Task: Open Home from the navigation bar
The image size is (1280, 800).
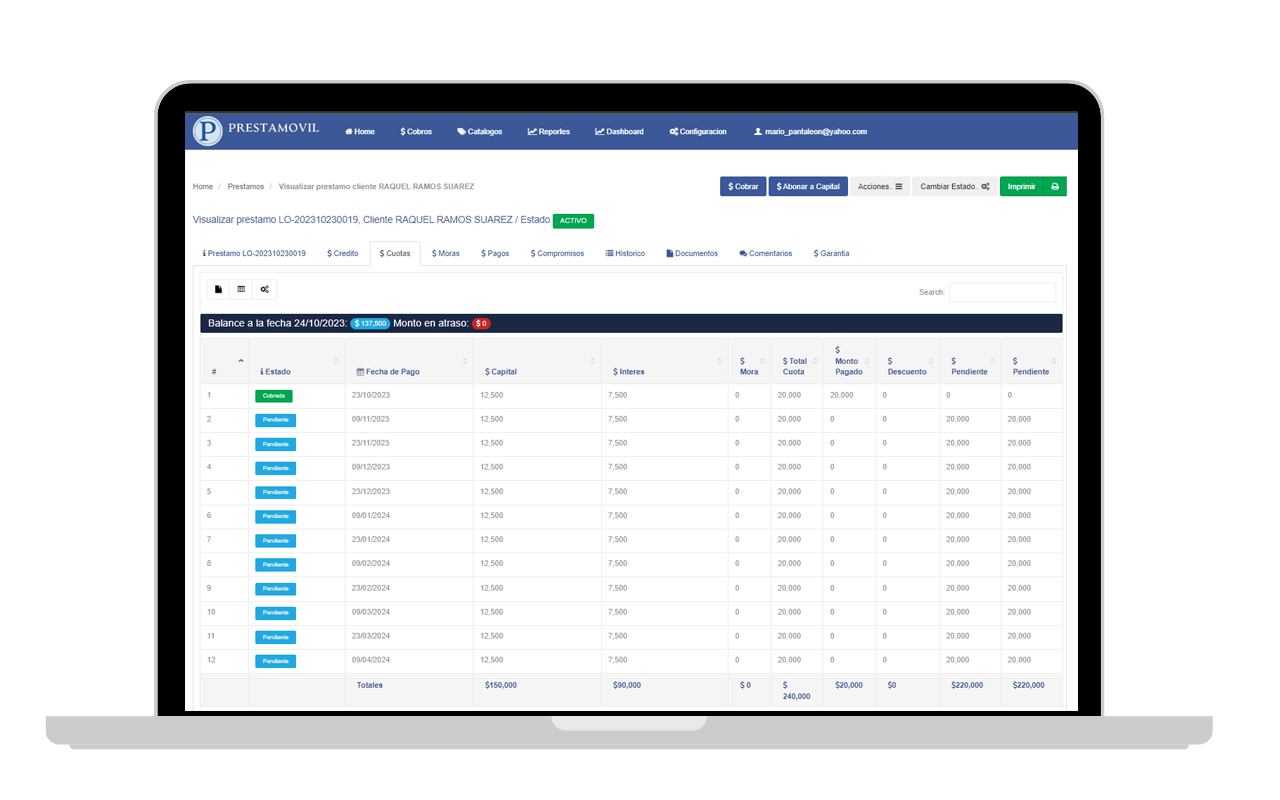Action: [360, 131]
